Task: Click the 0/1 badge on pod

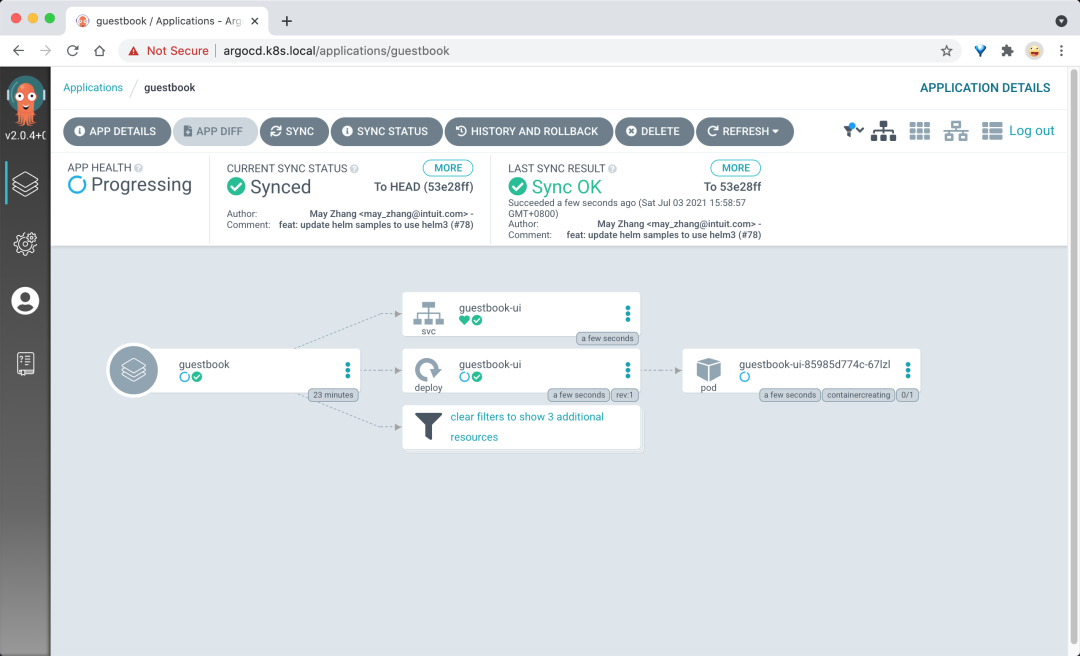Action: [x=907, y=395]
